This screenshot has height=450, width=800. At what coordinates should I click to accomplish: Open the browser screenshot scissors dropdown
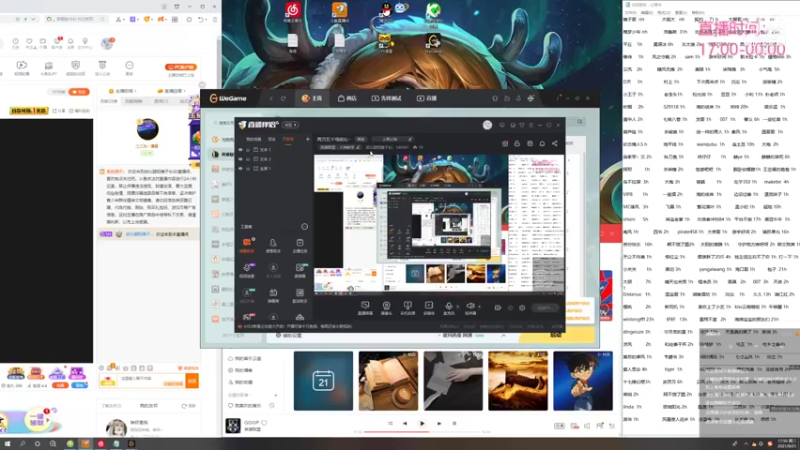pos(125,19)
